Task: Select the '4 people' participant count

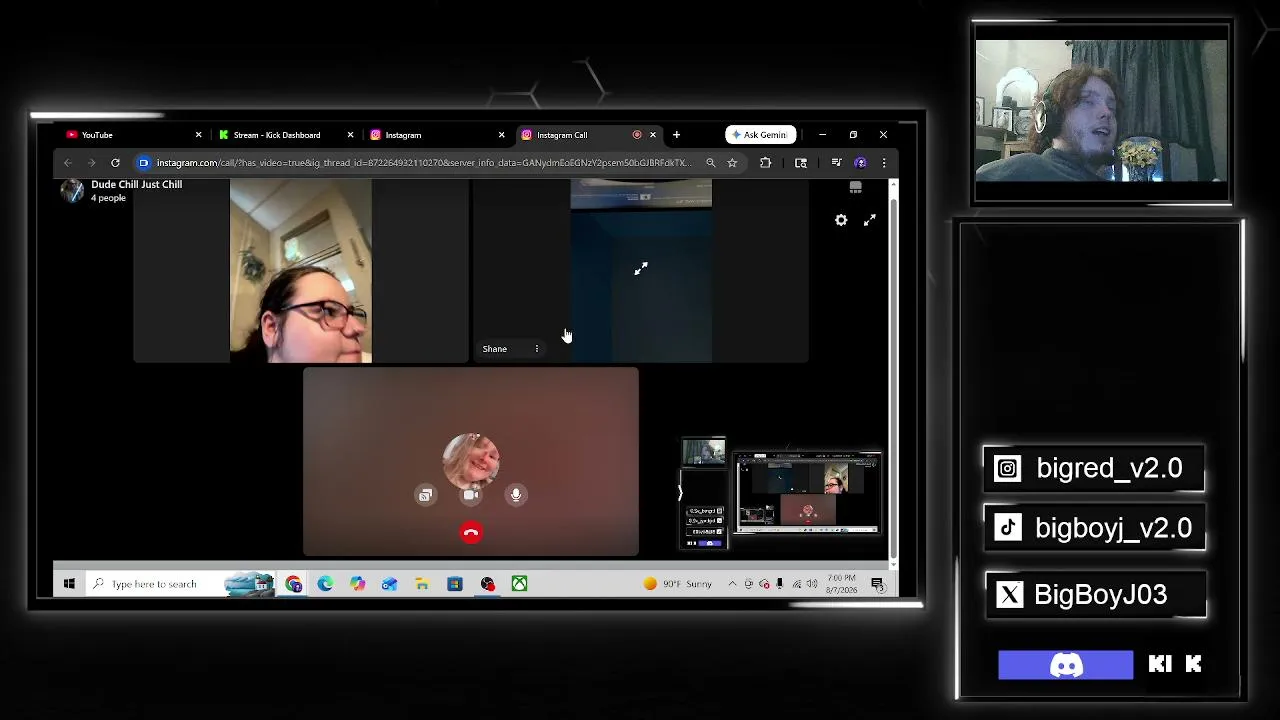Action: [x=109, y=198]
